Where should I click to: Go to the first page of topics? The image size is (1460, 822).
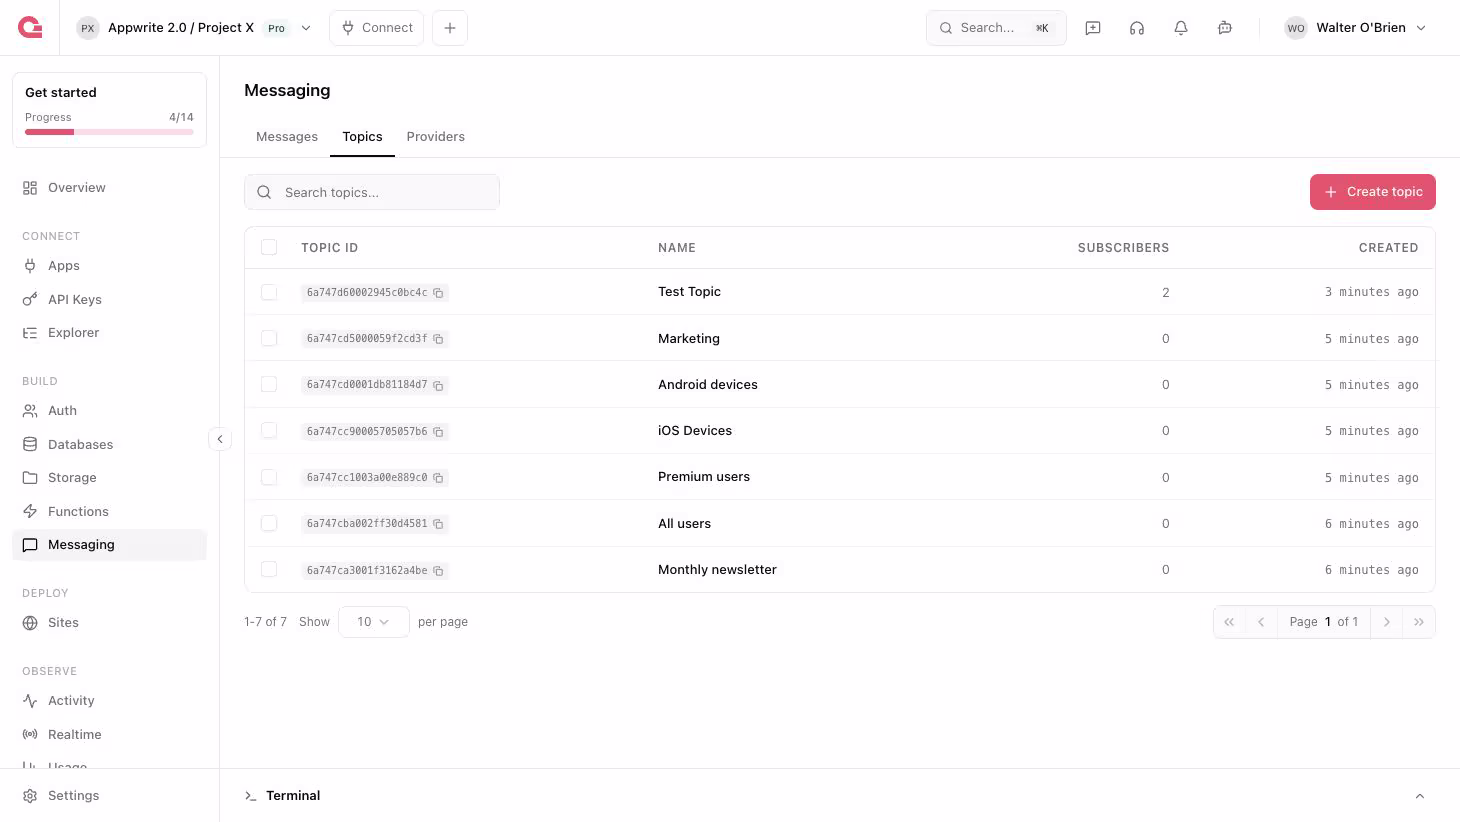coord(1229,622)
